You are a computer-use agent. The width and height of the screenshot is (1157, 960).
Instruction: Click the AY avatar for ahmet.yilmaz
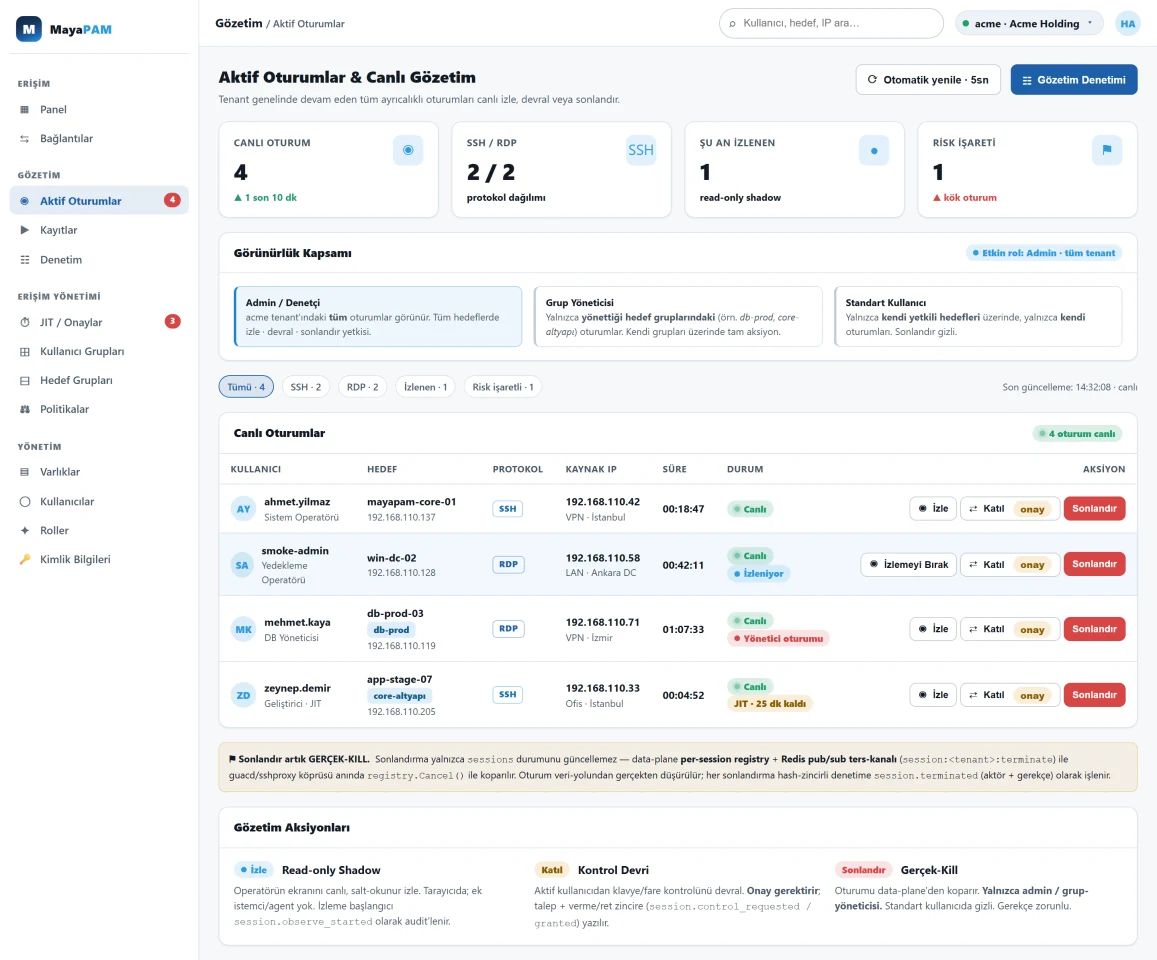(x=244, y=509)
